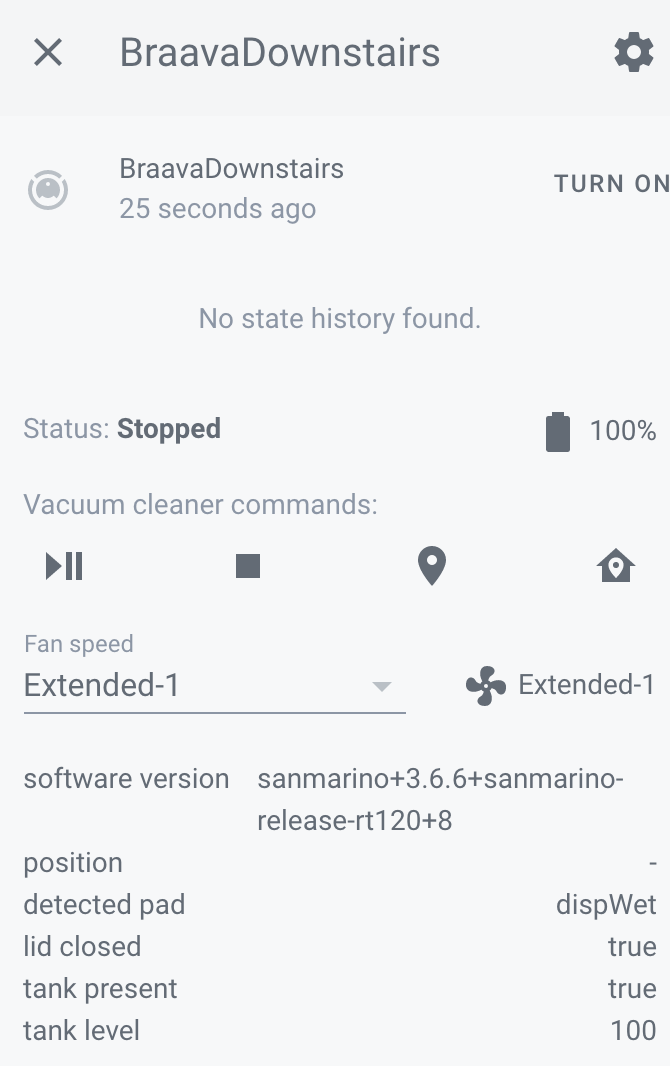The height and width of the screenshot is (1066, 670).
Task: Click the 100% battery percentage text
Action: (x=622, y=431)
